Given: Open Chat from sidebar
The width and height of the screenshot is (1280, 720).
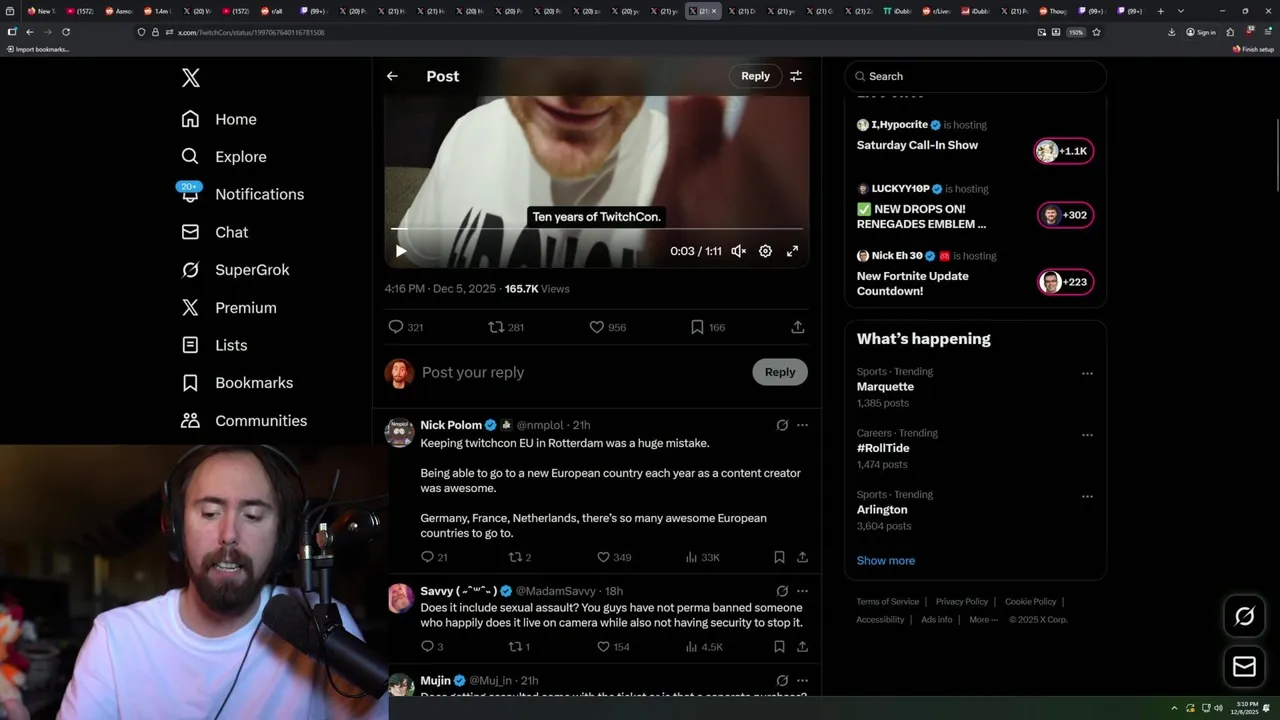Looking at the screenshot, I should (x=214, y=232).
